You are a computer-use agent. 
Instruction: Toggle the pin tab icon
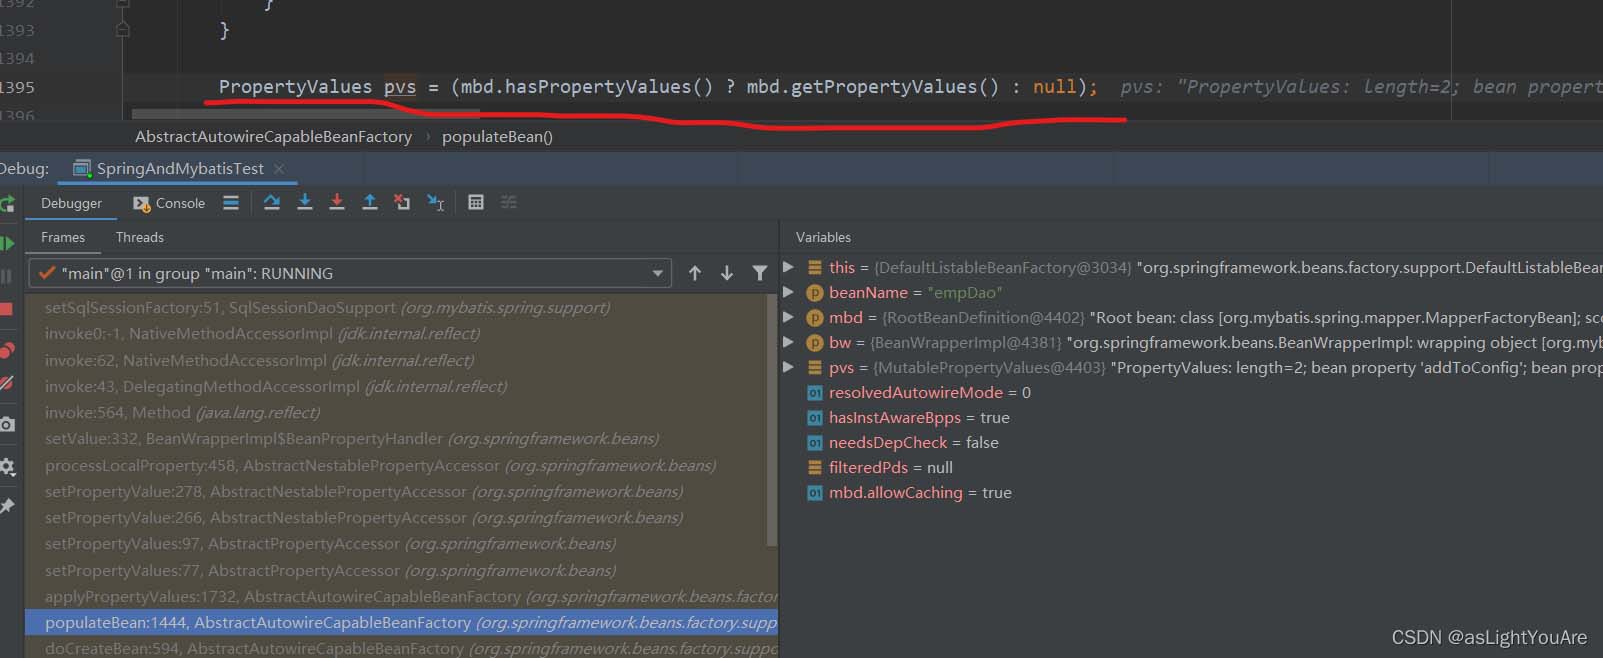point(8,506)
